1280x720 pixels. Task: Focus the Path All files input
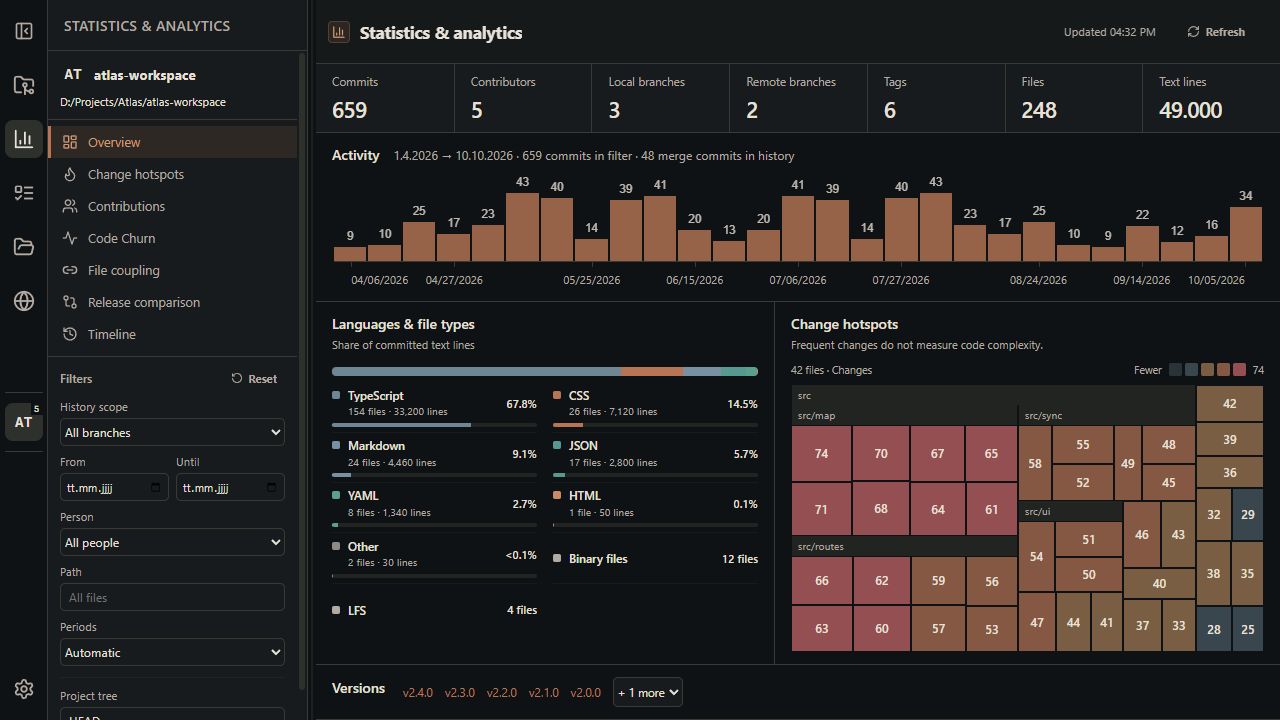coord(172,597)
